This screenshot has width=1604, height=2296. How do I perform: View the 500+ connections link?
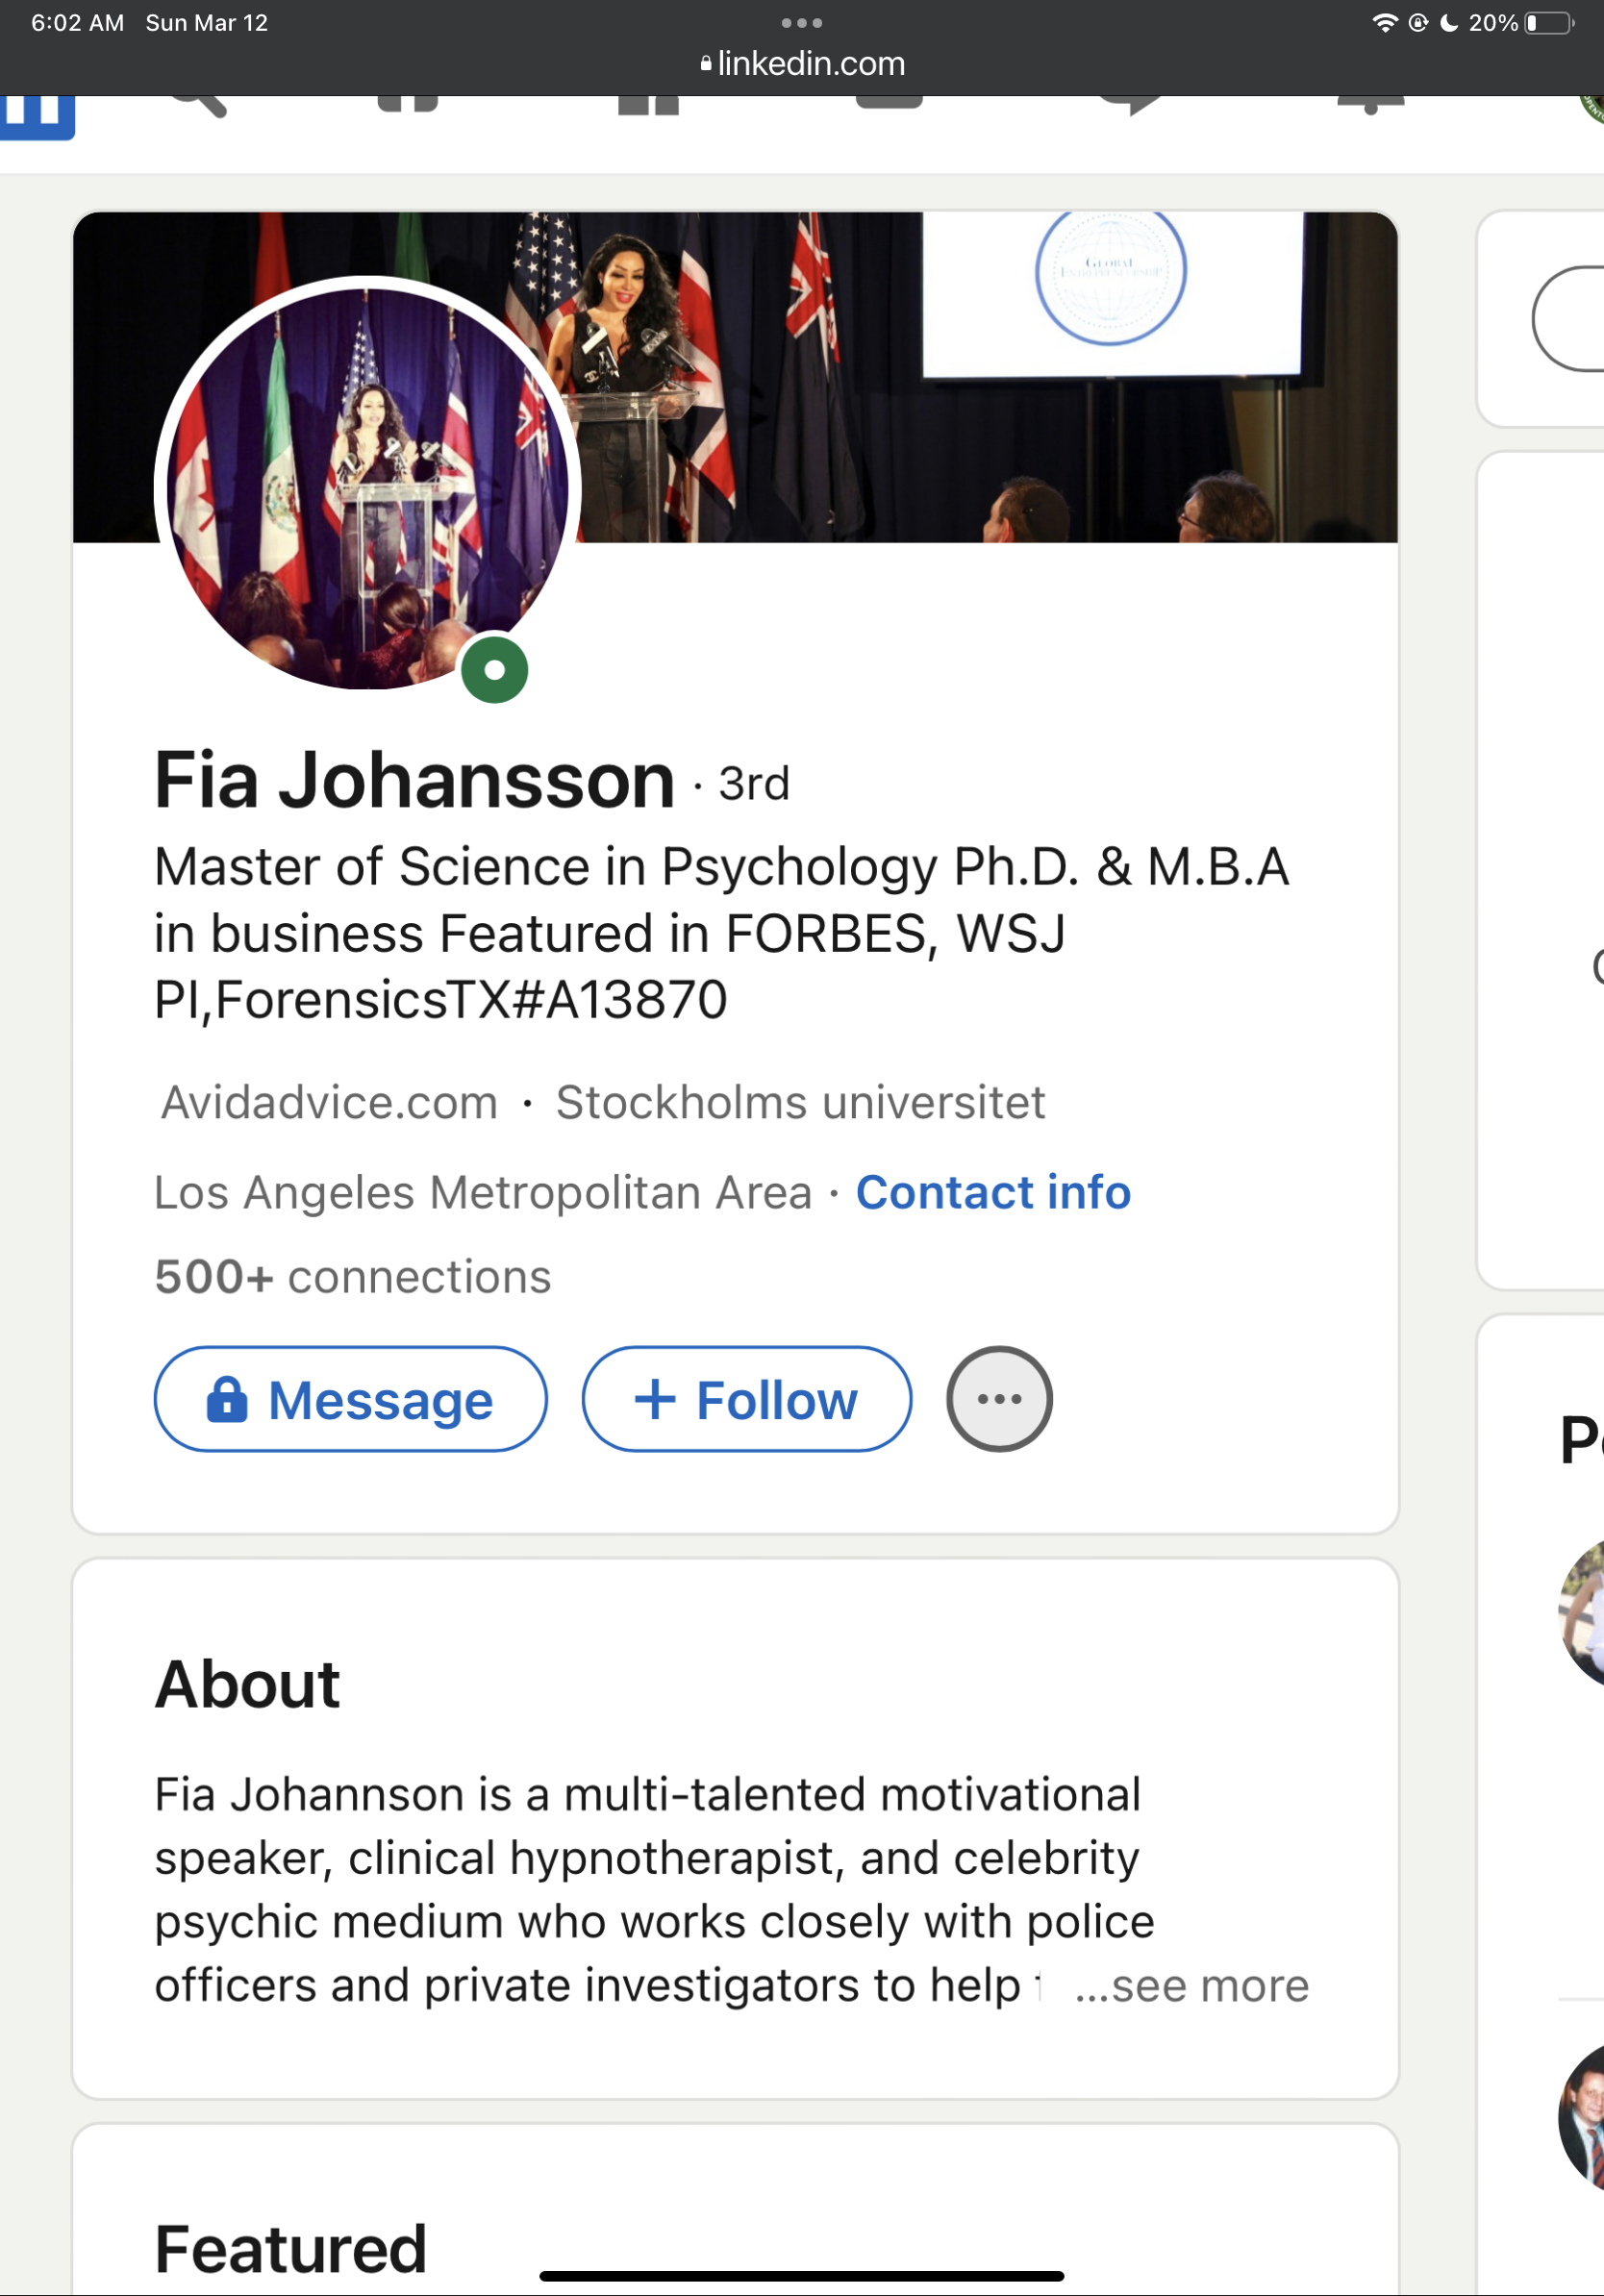tap(353, 1277)
